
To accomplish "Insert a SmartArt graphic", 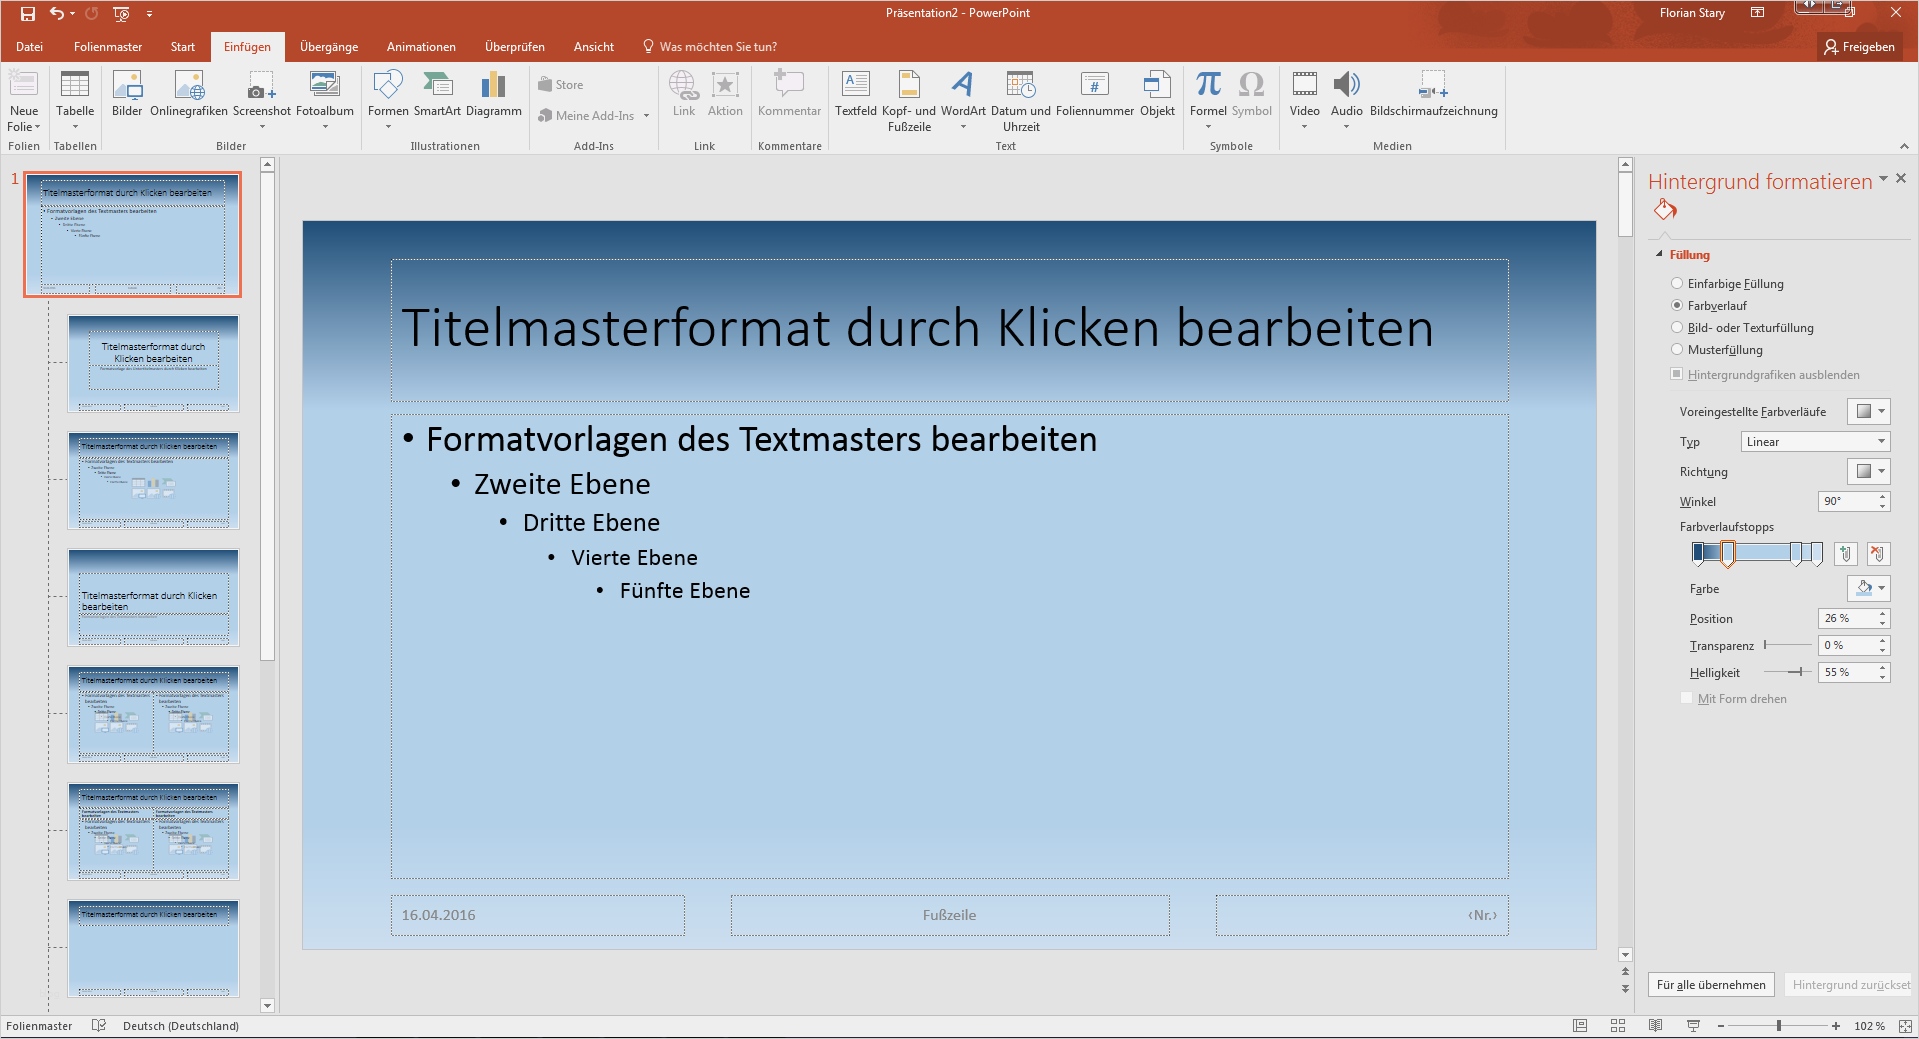I will (437, 97).
